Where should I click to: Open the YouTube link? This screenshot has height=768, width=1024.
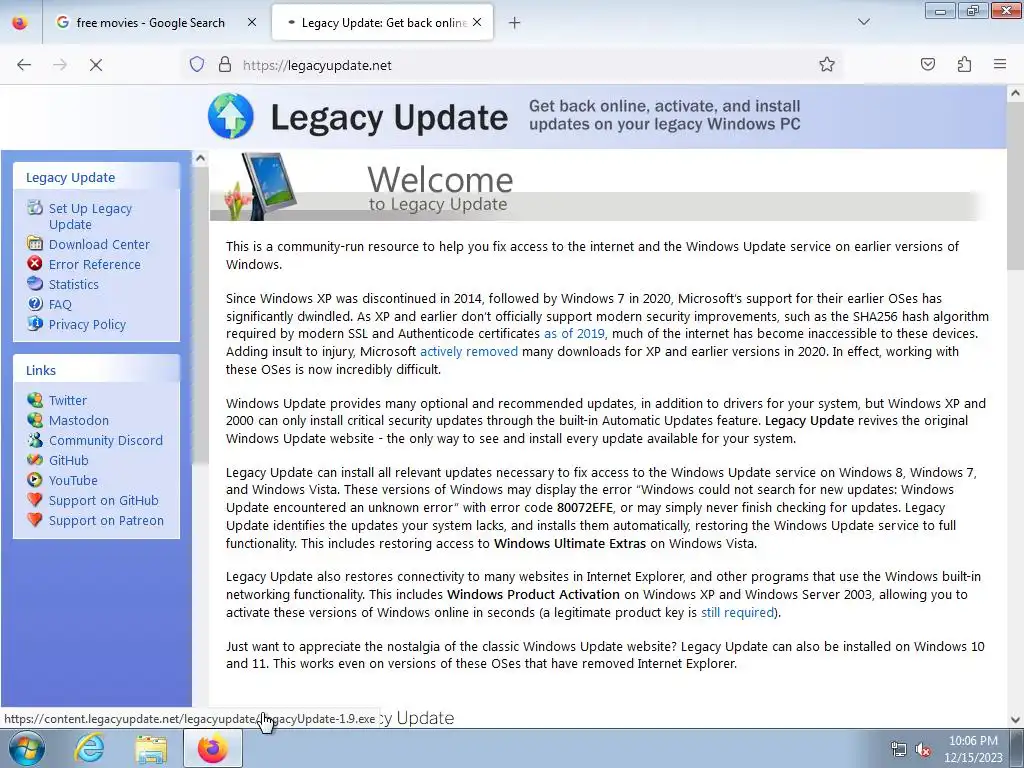pyautogui.click(x=72, y=481)
